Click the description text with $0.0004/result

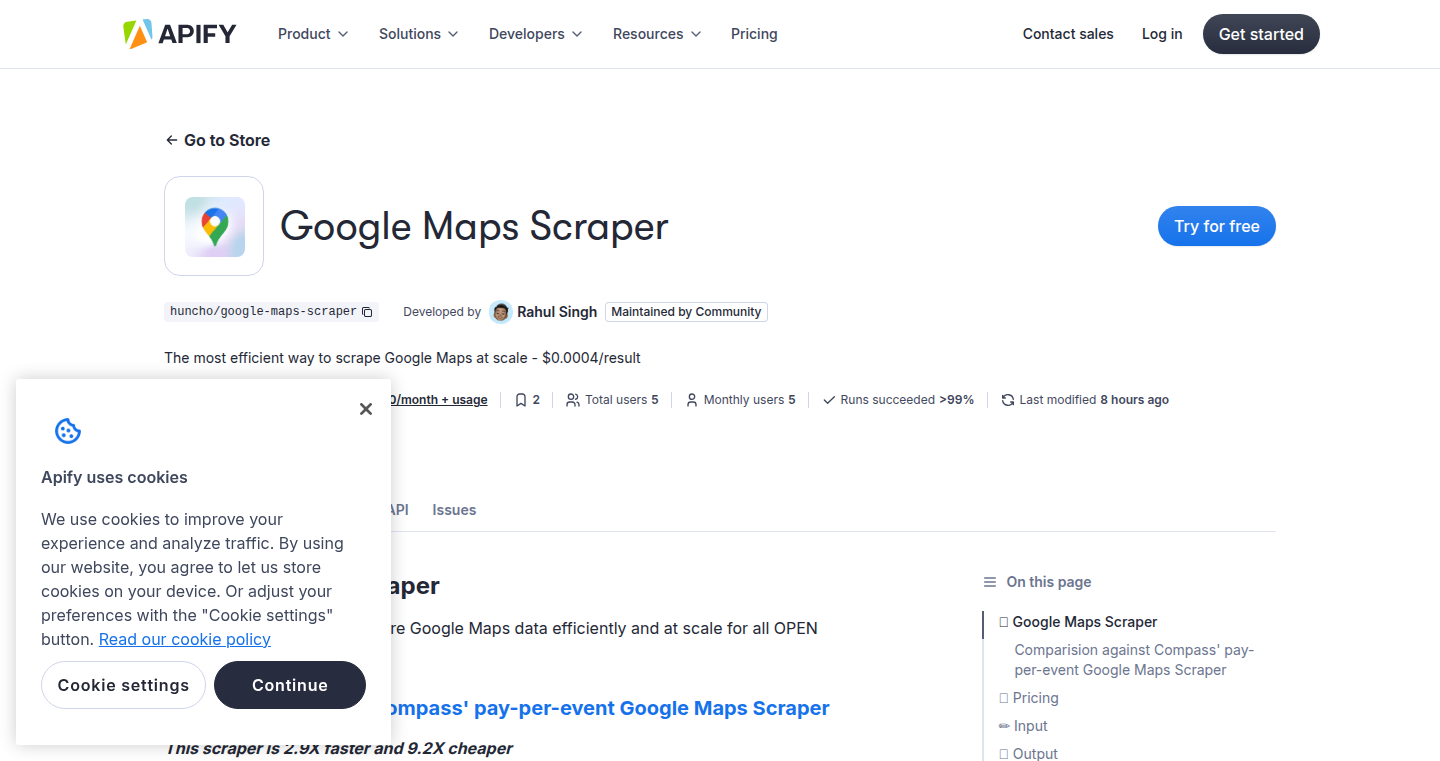403,358
